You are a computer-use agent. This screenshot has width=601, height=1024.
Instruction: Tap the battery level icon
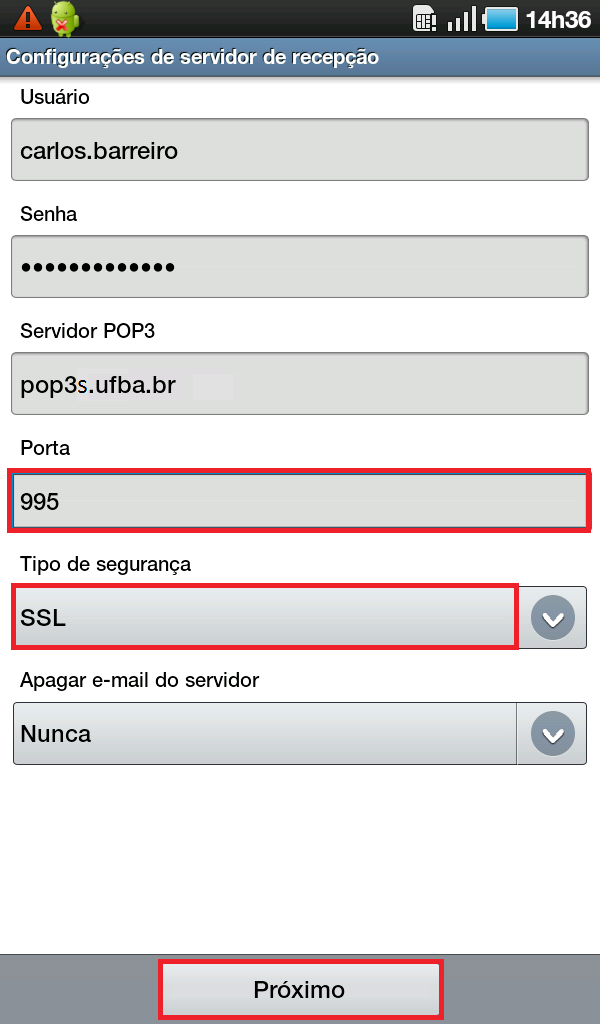pyautogui.click(x=501, y=19)
